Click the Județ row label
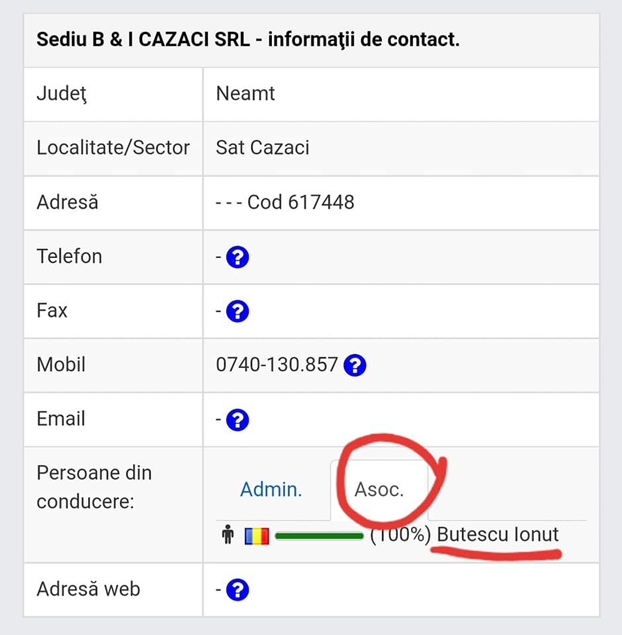 (x=62, y=94)
